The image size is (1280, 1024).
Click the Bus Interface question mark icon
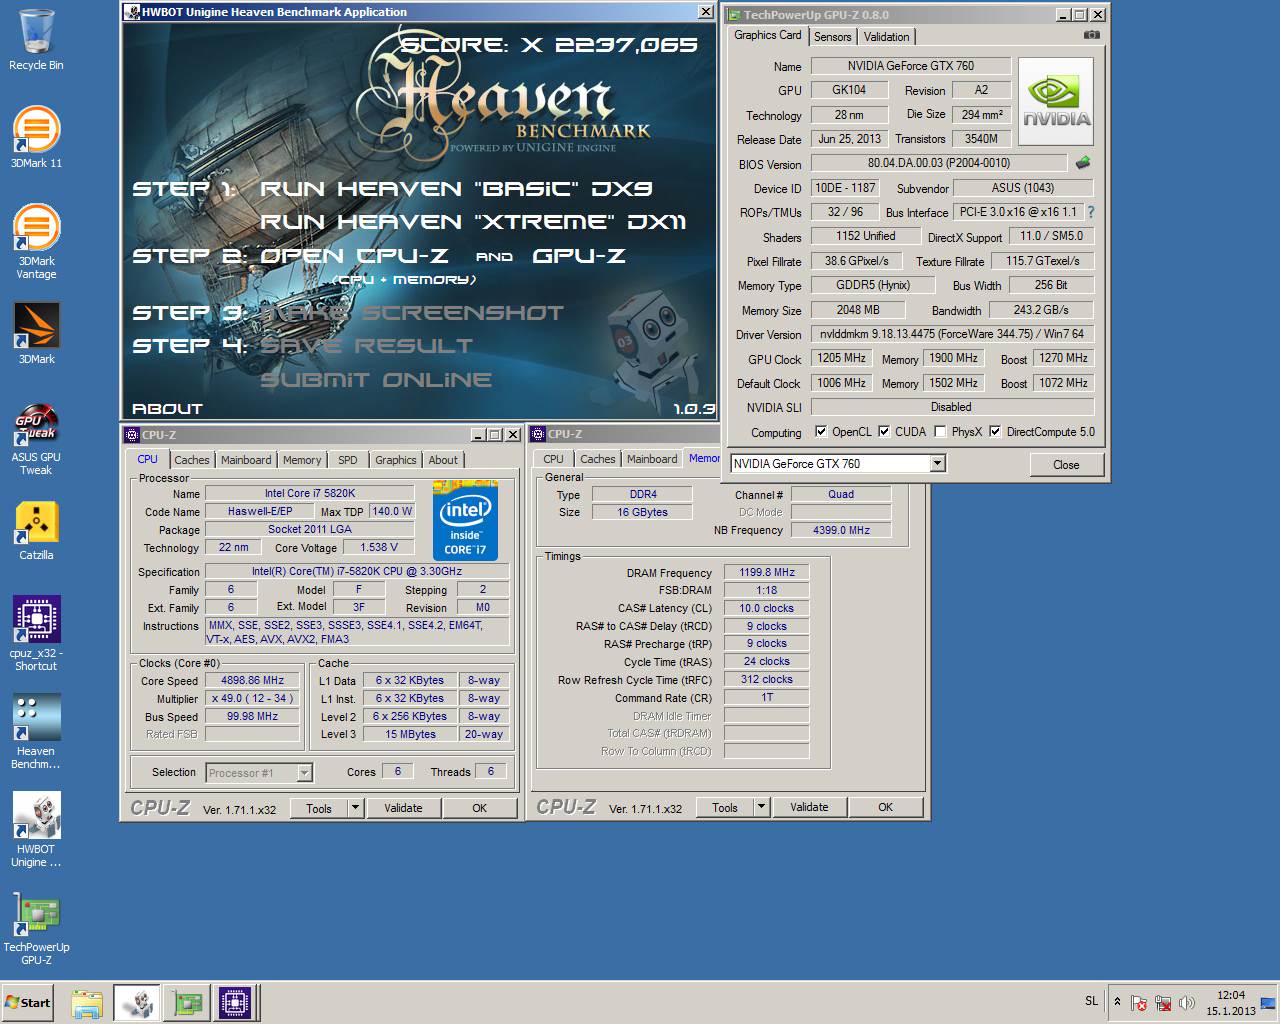point(1091,212)
